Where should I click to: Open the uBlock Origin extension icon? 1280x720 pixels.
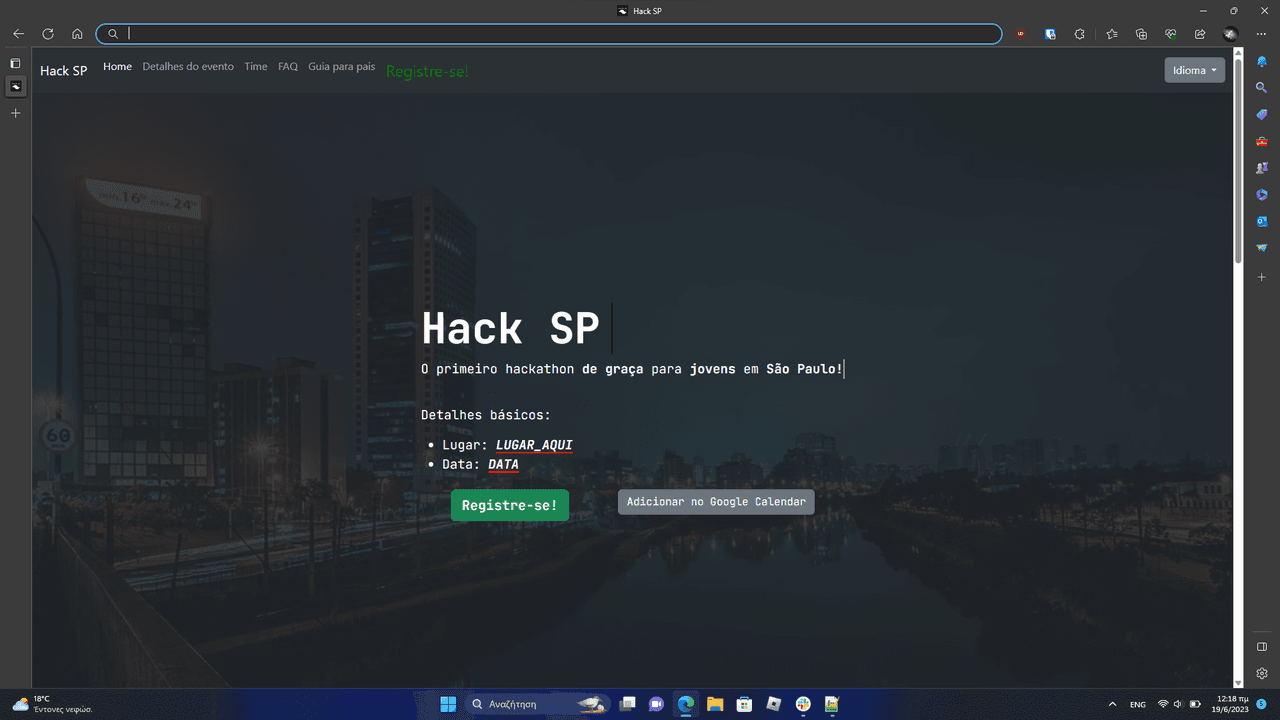(1020, 34)
